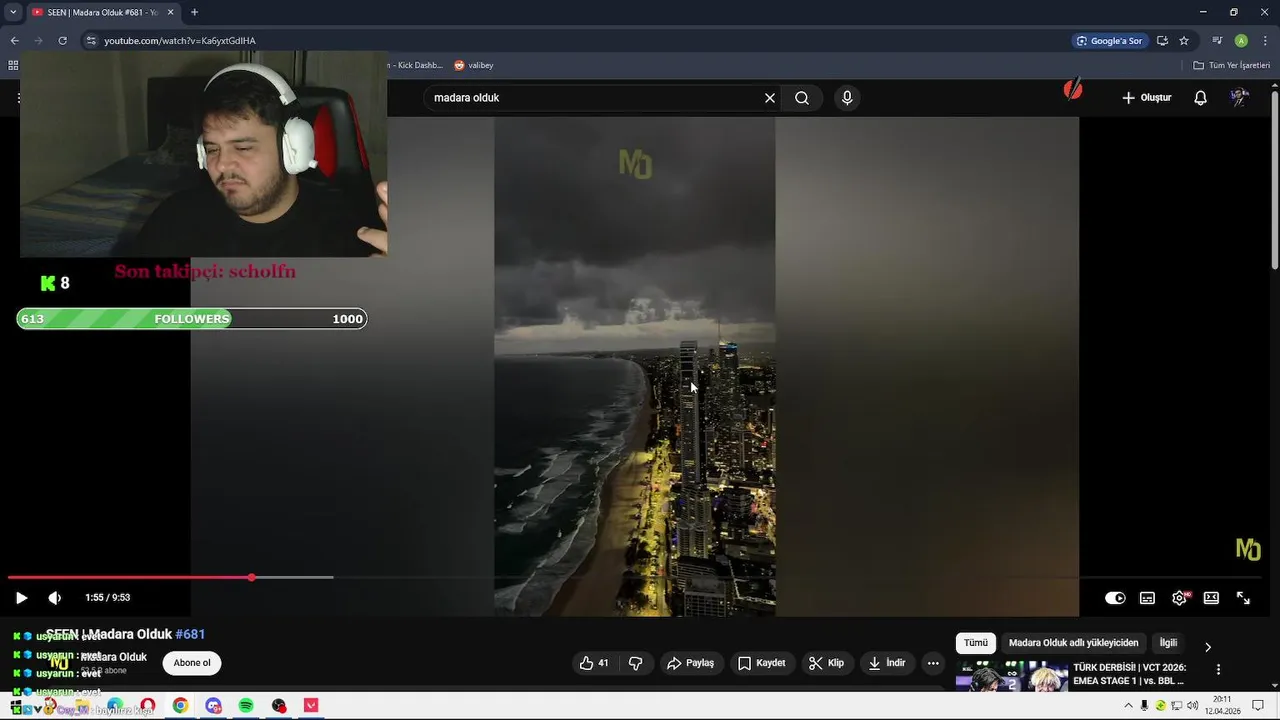Viewport: 1280px width, 720px height.
Task: Dislike the video with the thumbs-down icon
Action: (635, 663)
